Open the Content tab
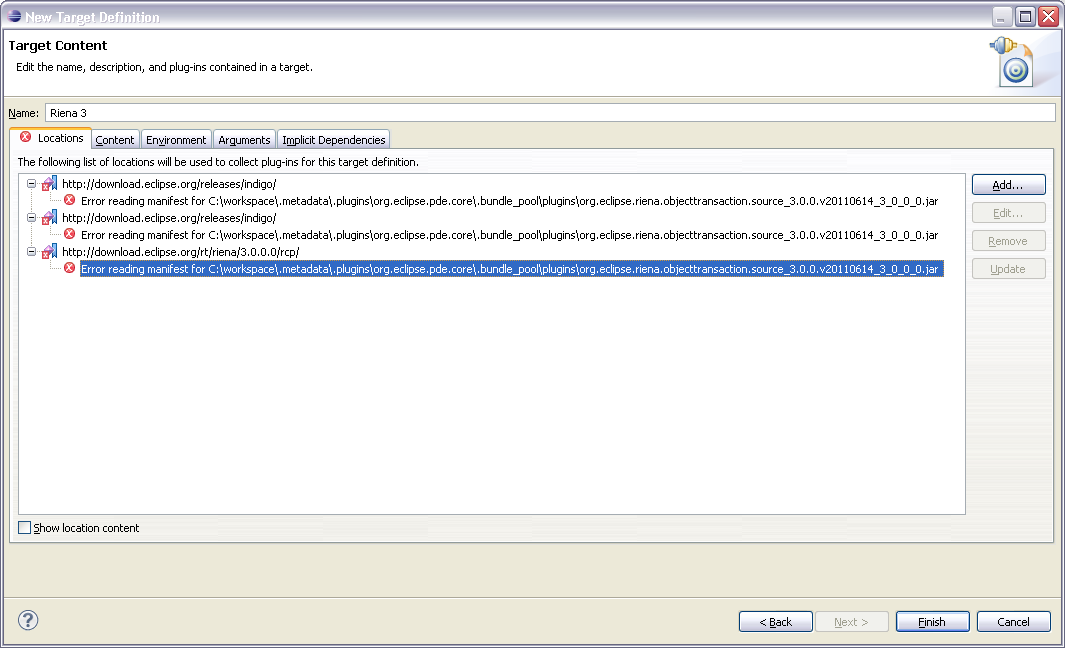Viewport: 1065px width, 648px height. pos(115,140)
